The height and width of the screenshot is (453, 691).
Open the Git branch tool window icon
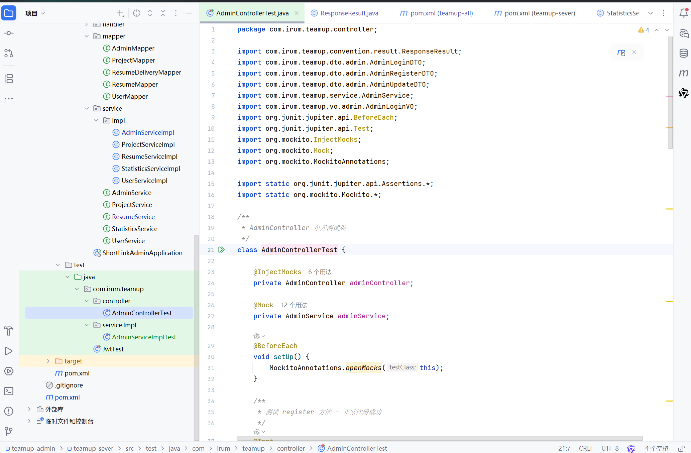[x=8, y=431]
